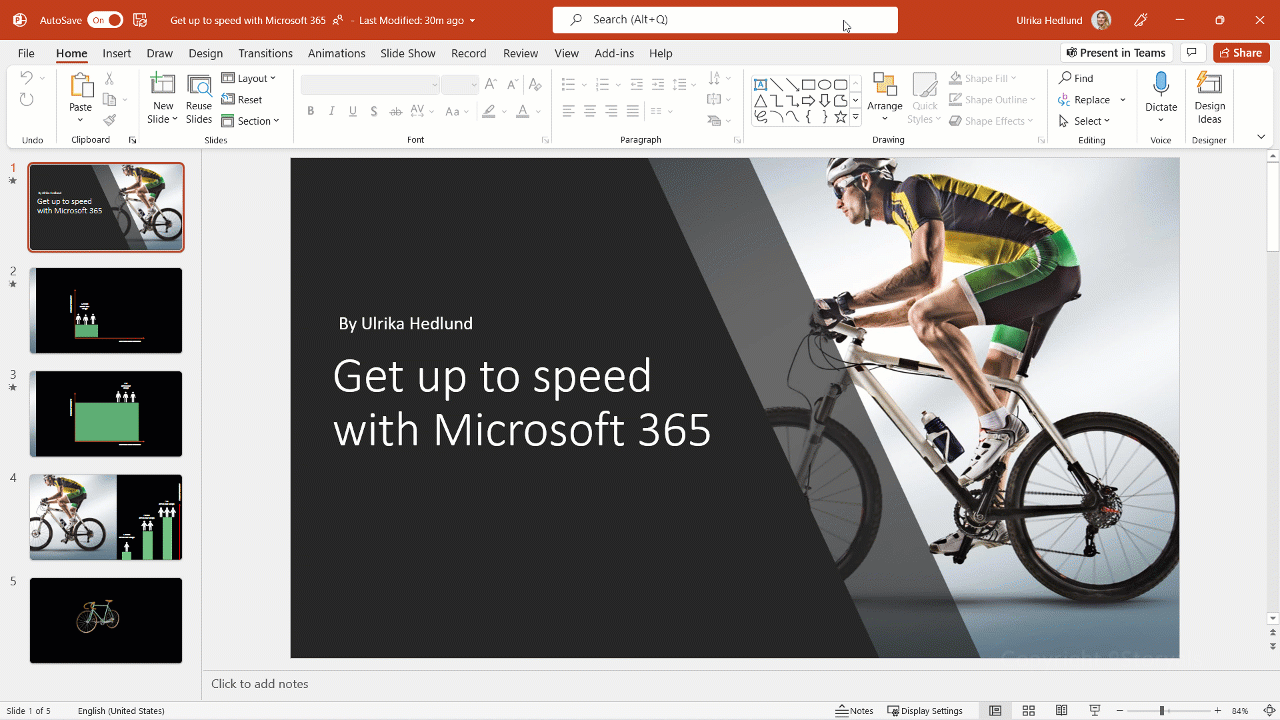Switch to the Slide Show tab
The height and width of the screenshot is (720, 1280).
[x=408, y=53]
